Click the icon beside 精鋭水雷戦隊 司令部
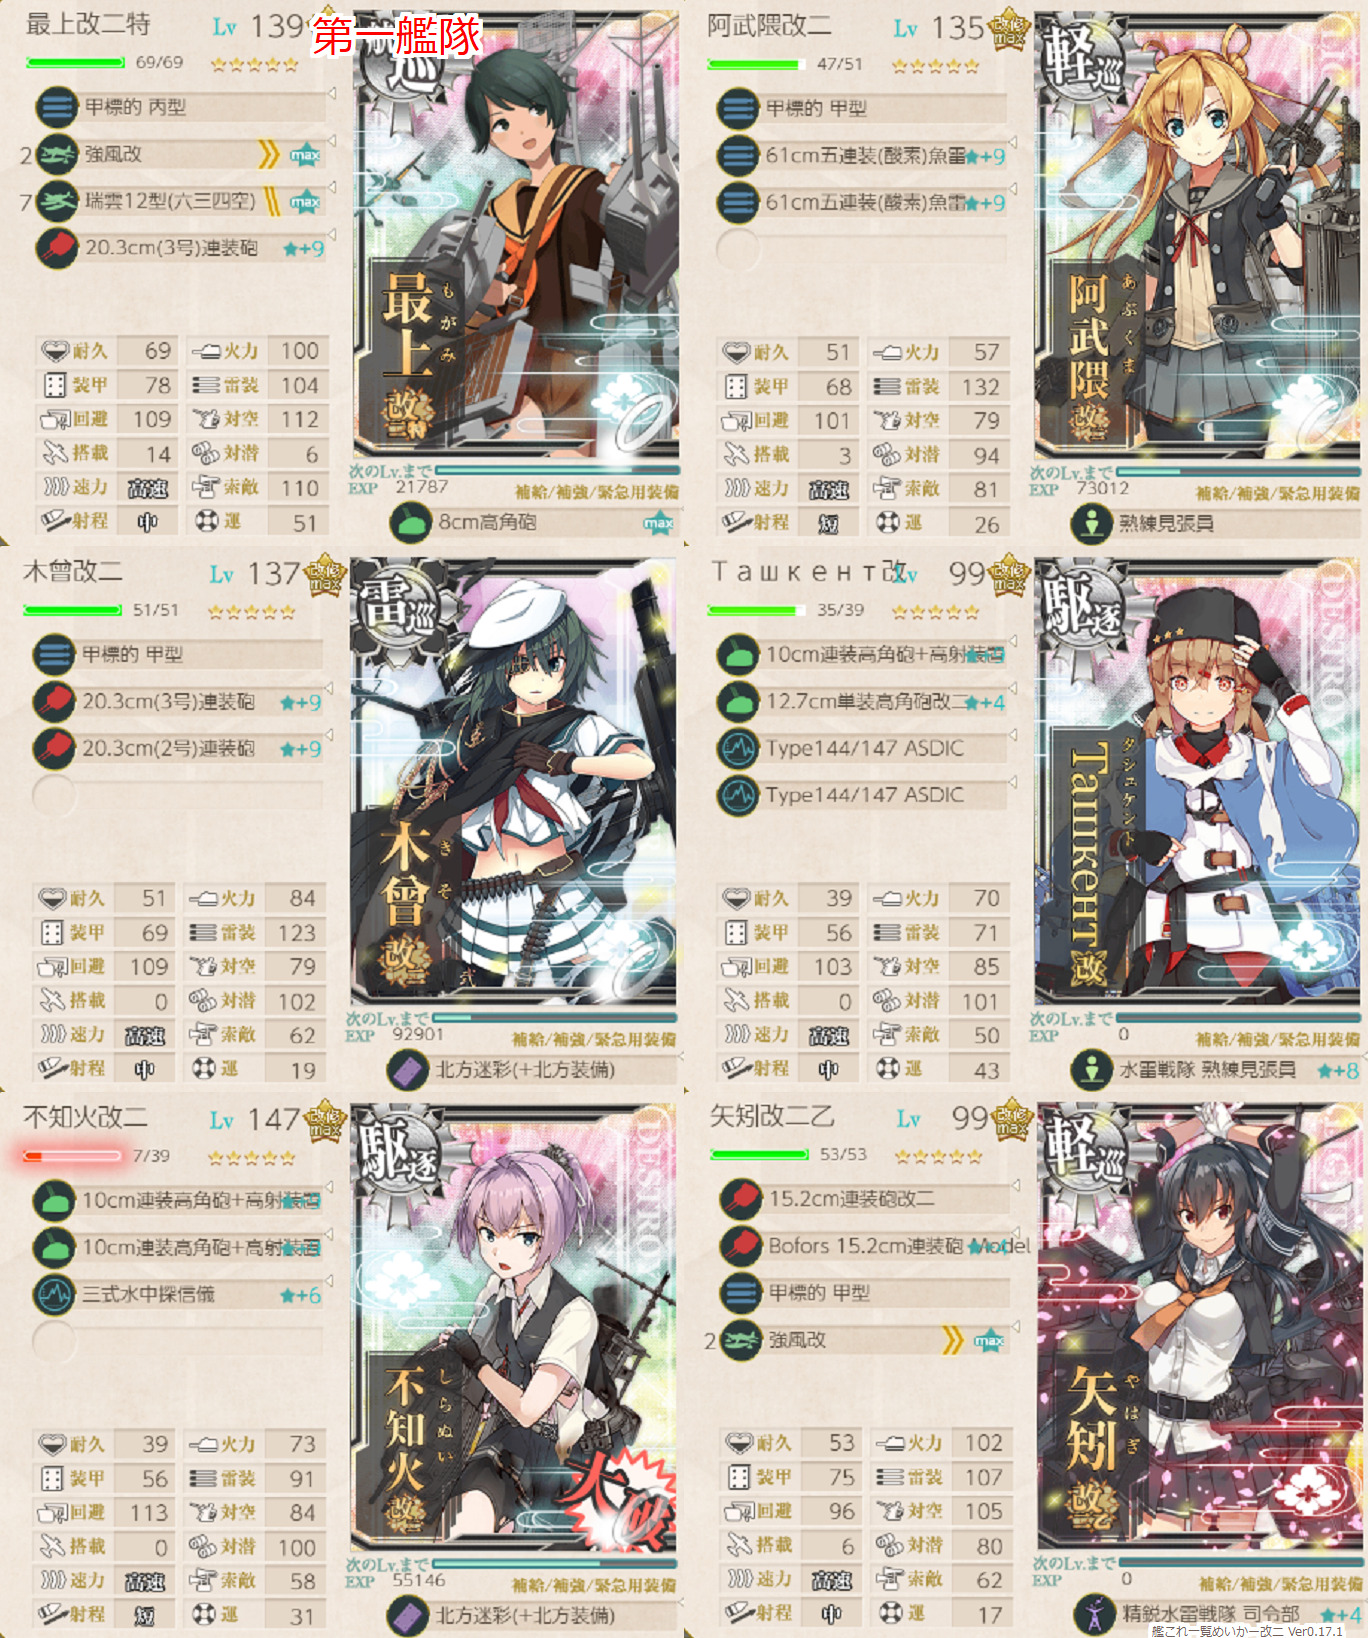 click(x=1094, y=1614)
